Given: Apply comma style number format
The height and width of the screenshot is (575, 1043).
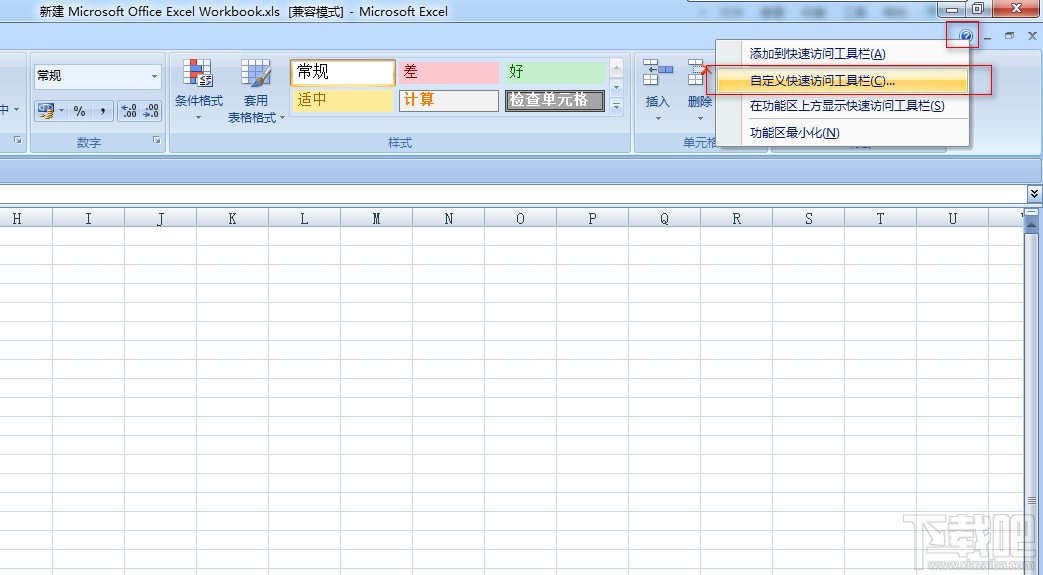Looking at the screenshot, I should click(x=102, y=110).
